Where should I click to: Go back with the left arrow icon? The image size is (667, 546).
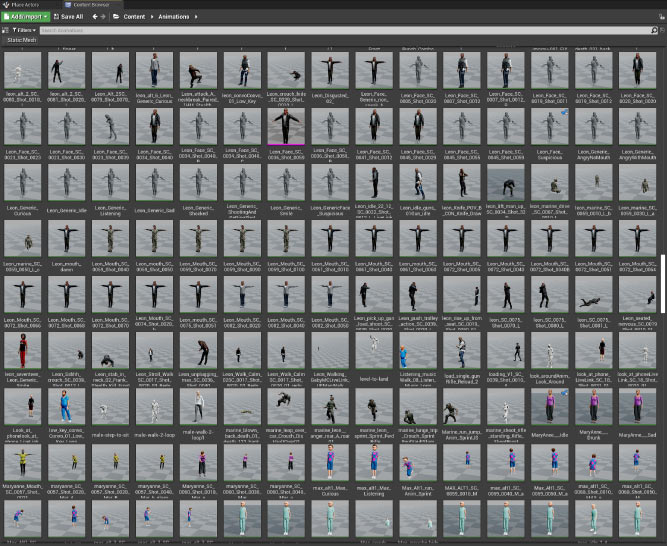click(95, 17)
